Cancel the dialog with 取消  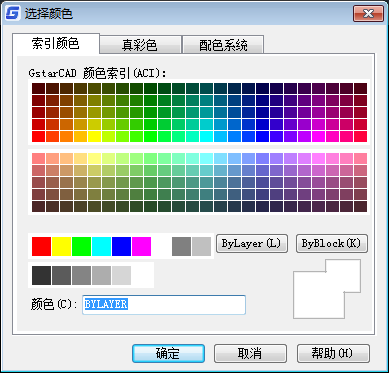click(250, 353)
